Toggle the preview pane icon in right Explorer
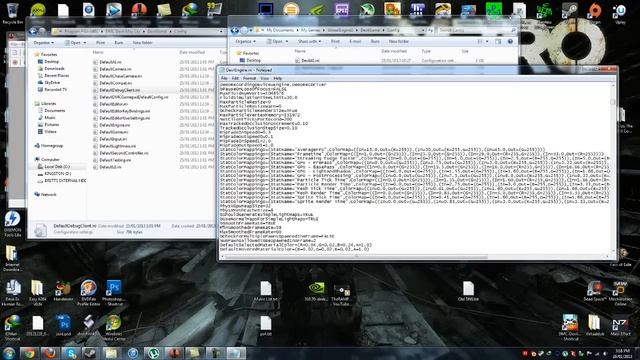 click(x=498, y=41)
